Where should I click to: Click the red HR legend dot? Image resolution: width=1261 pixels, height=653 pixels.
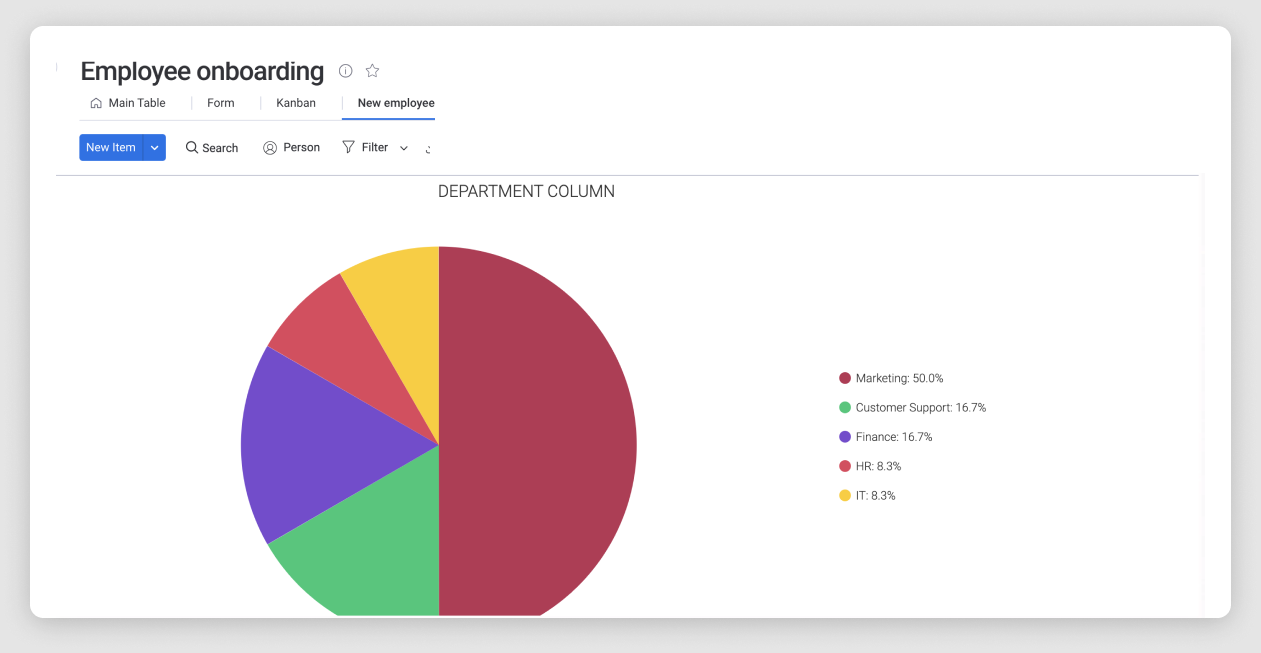pyautogui.click(x=845, y=466)
